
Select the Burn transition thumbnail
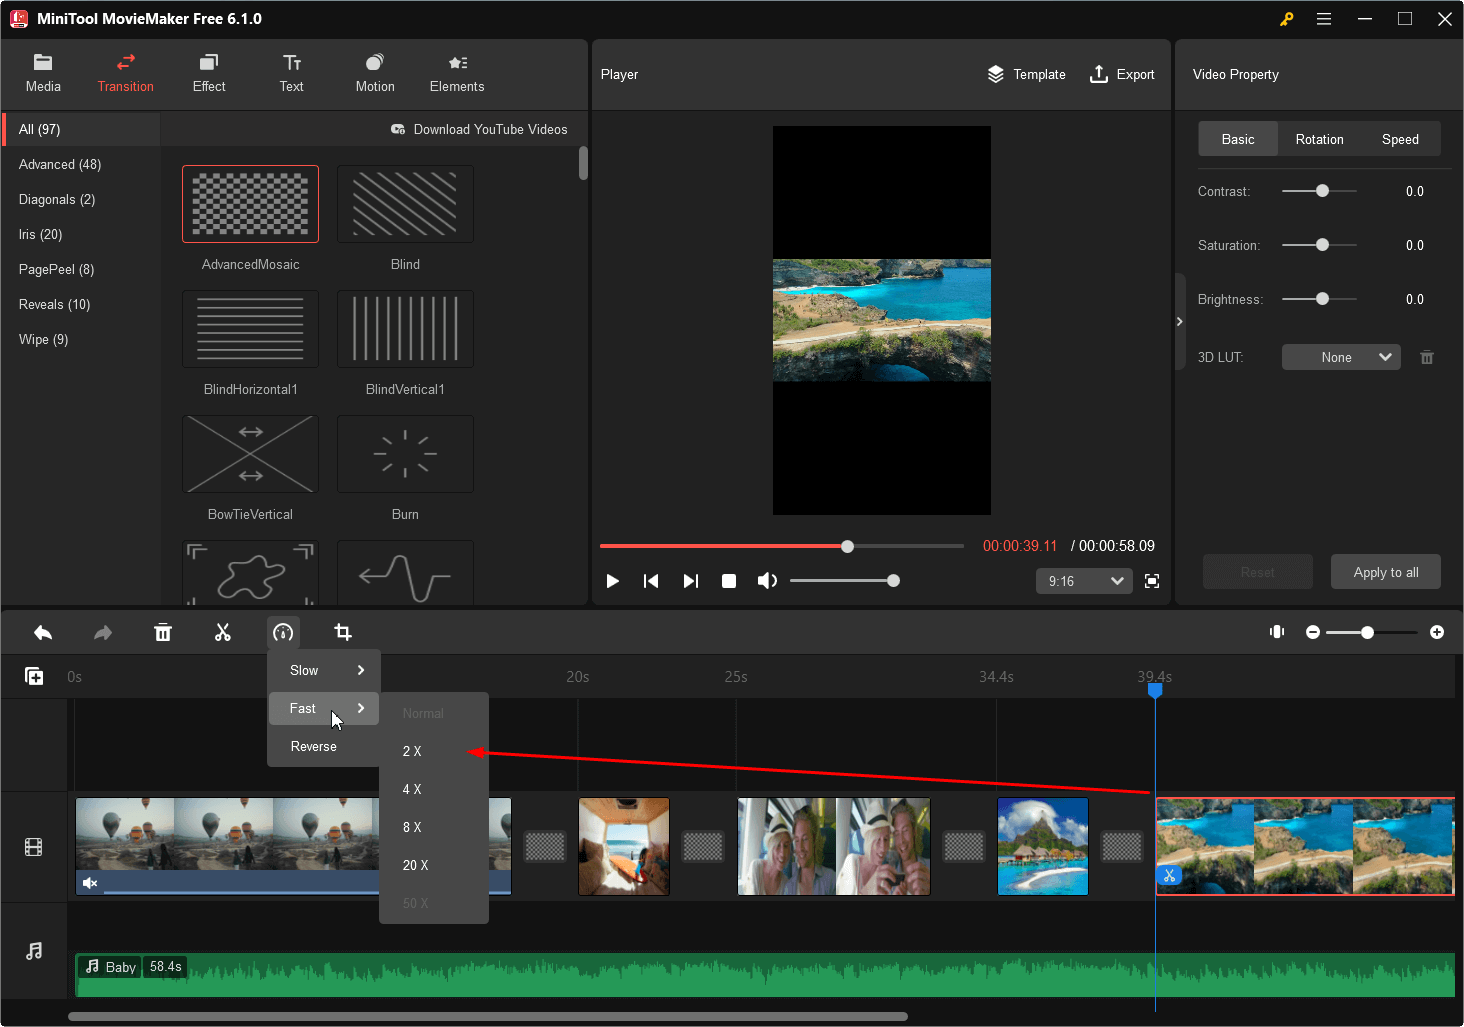pos(405,454)
